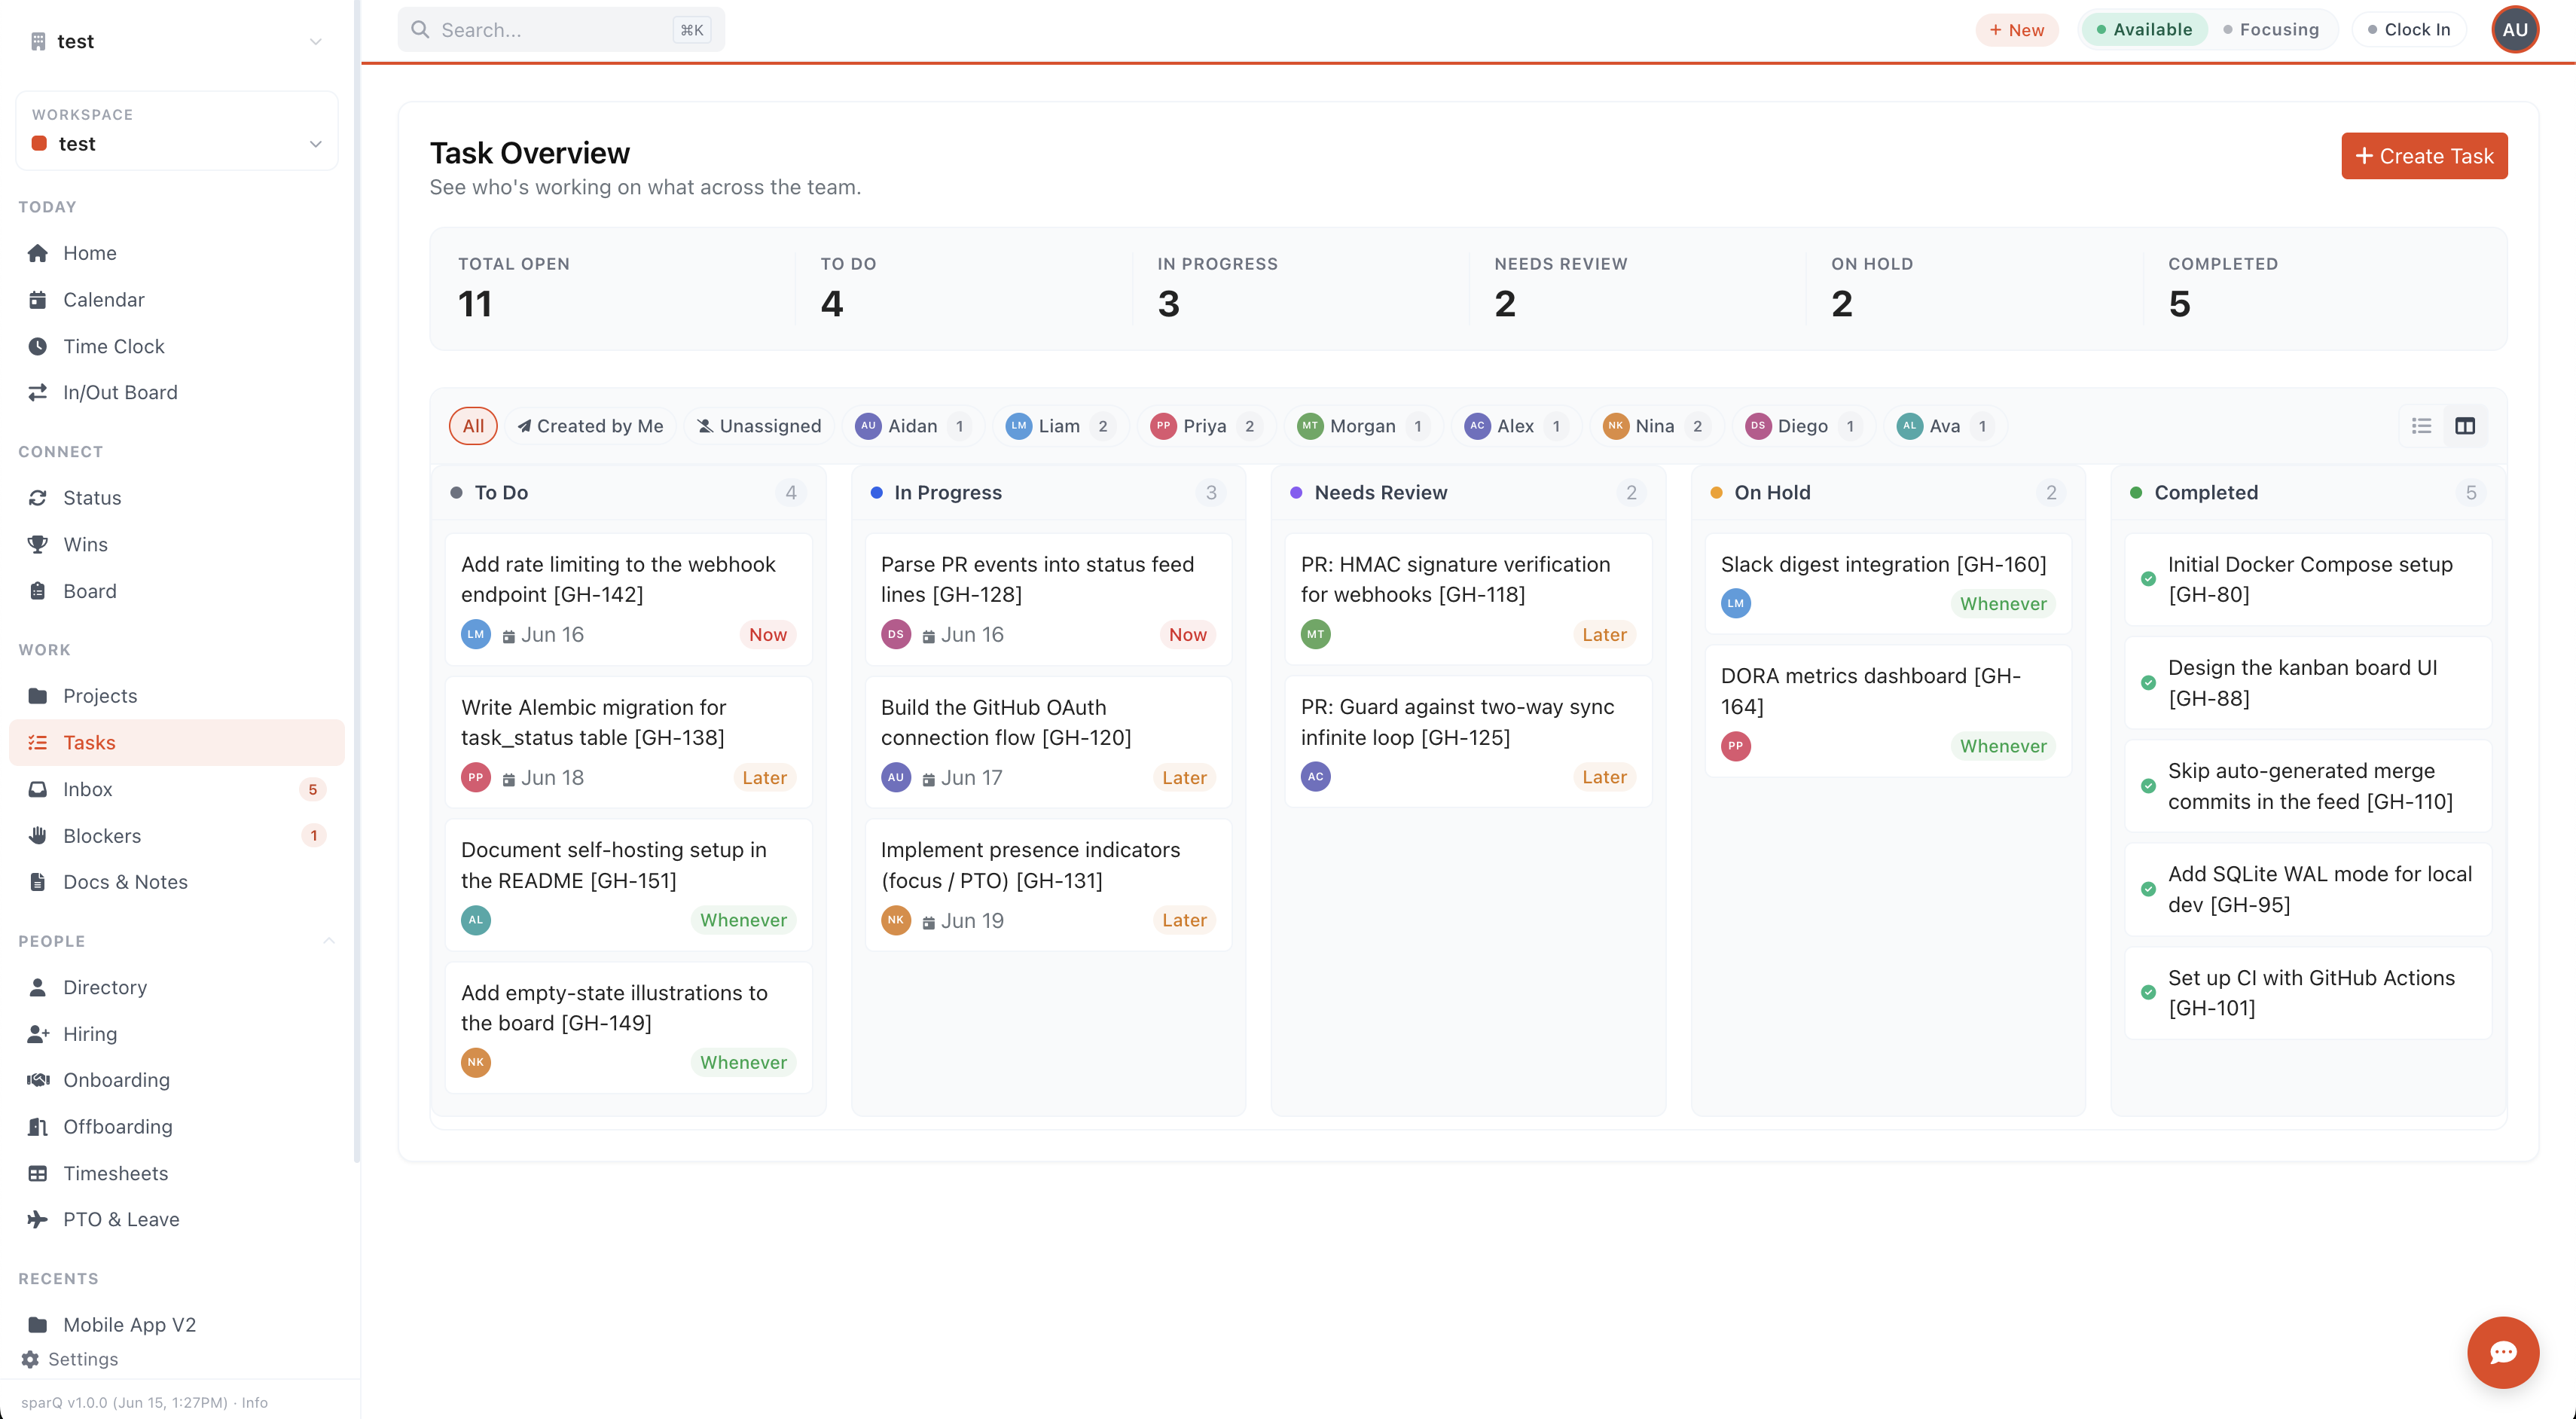Open the Calendar icon in sidebar
The height and width of the screenshot is (1419, 2576).
tap(38, 300)
